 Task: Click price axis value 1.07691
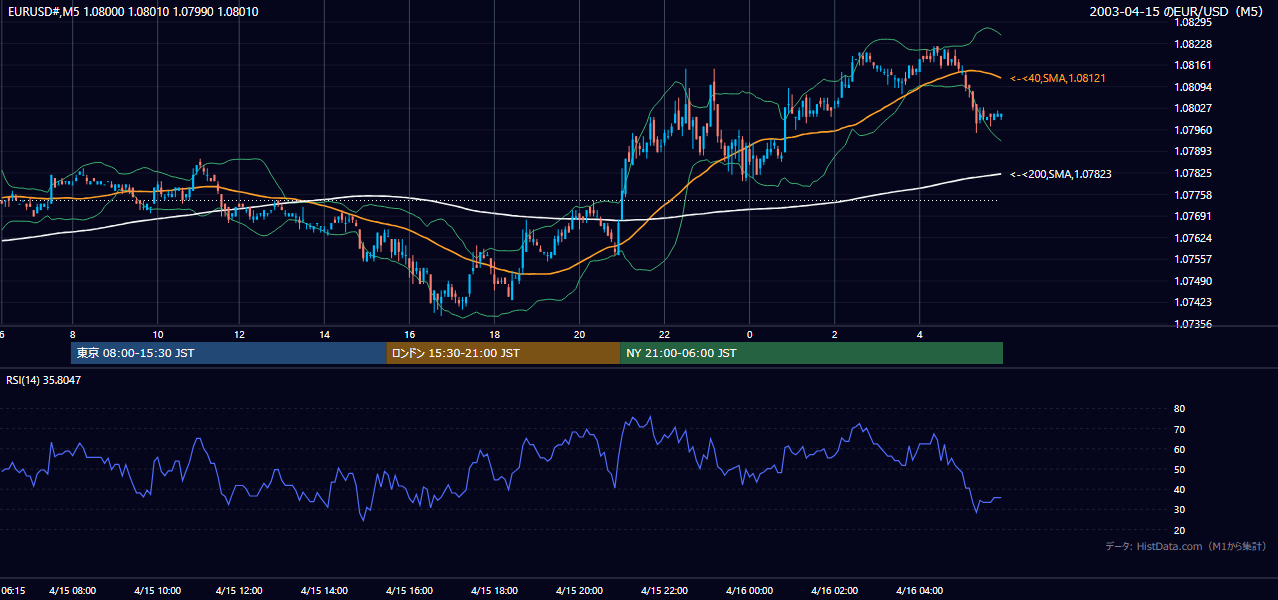(x=1193, y=216)
